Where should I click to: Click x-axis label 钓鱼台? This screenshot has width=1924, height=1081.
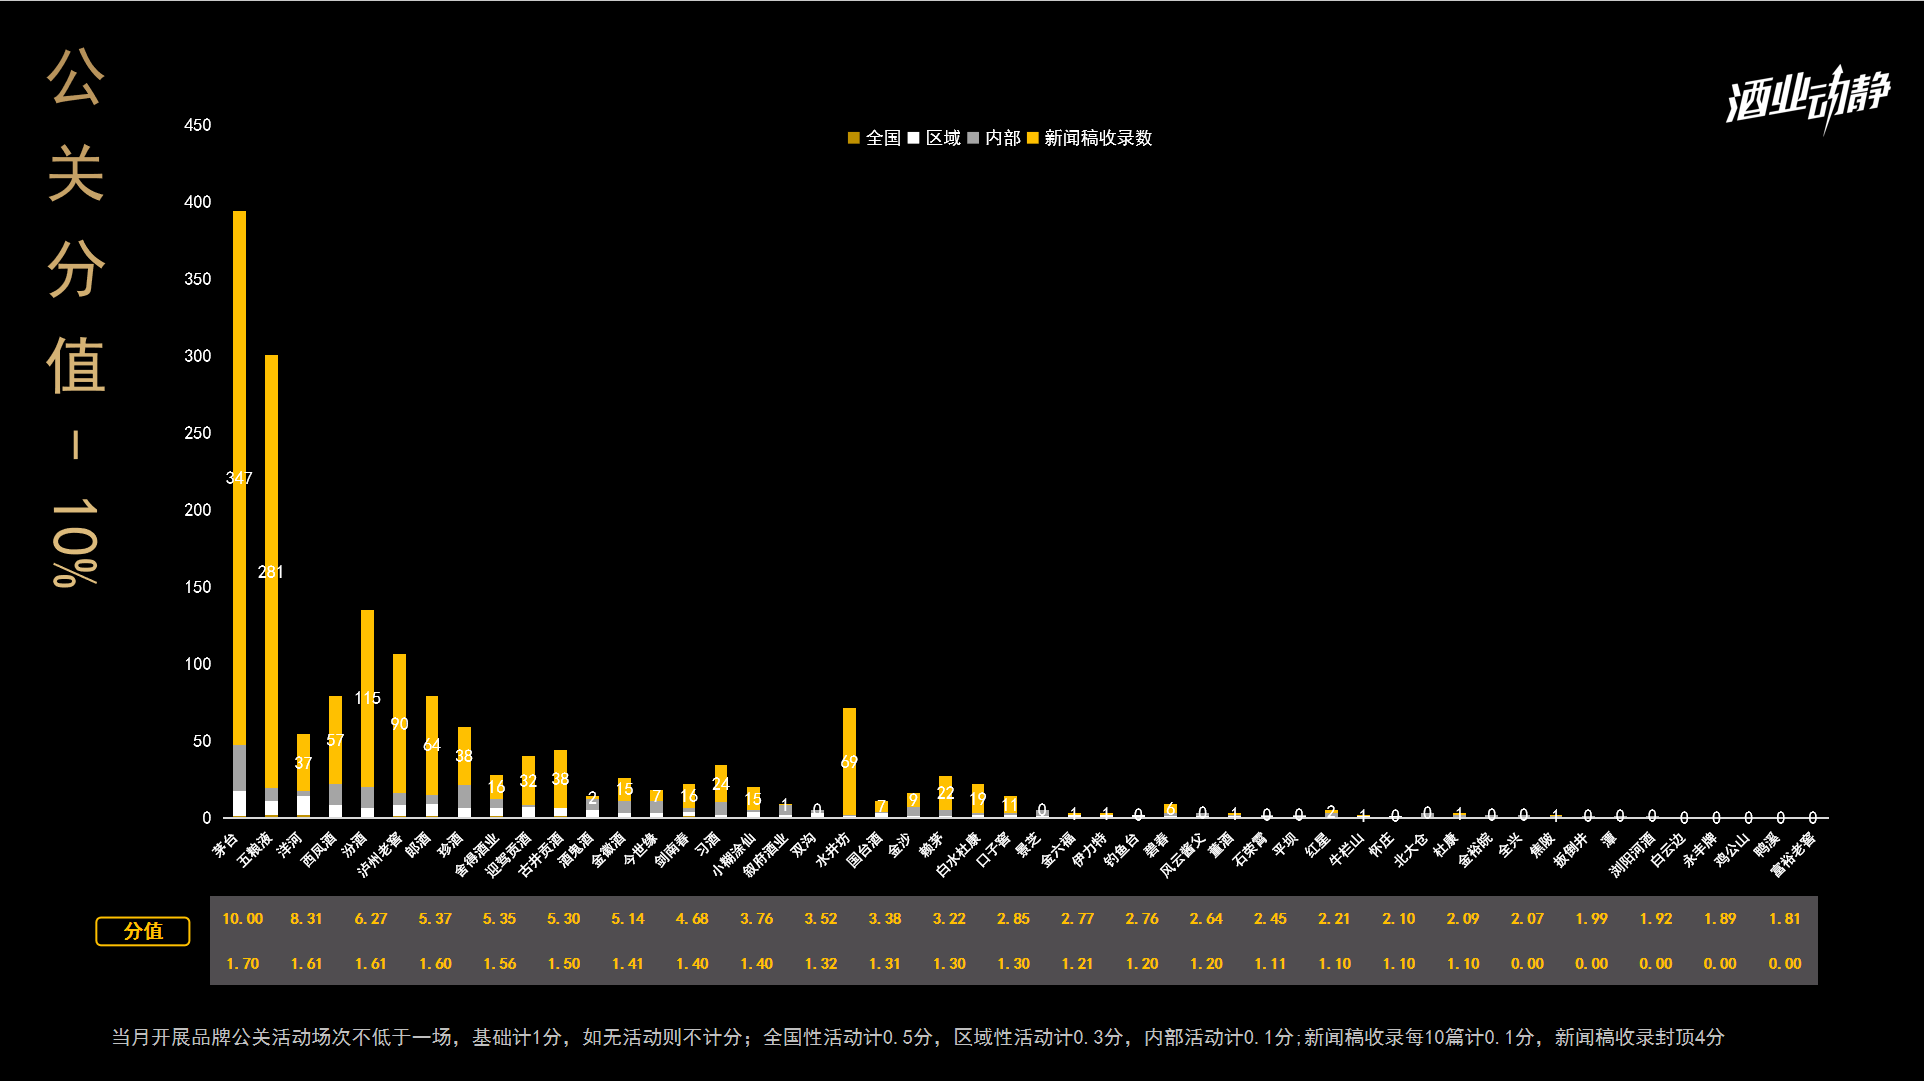point(1121,849)
